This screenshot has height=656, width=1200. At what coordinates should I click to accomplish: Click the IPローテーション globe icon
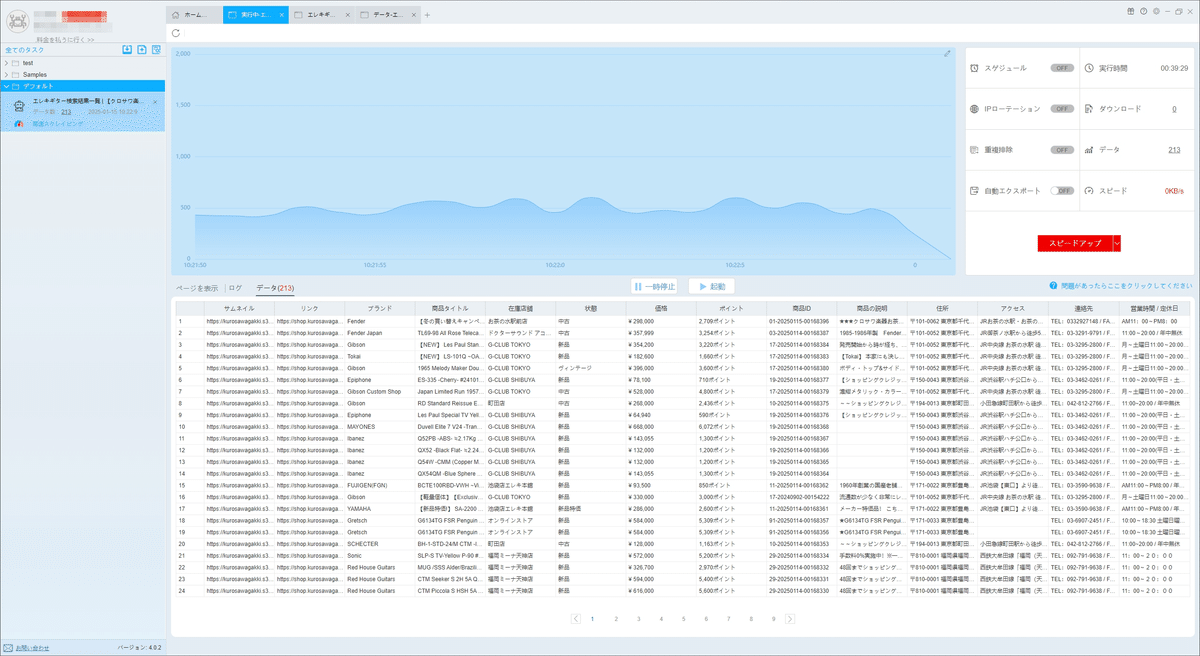point(975,108)
